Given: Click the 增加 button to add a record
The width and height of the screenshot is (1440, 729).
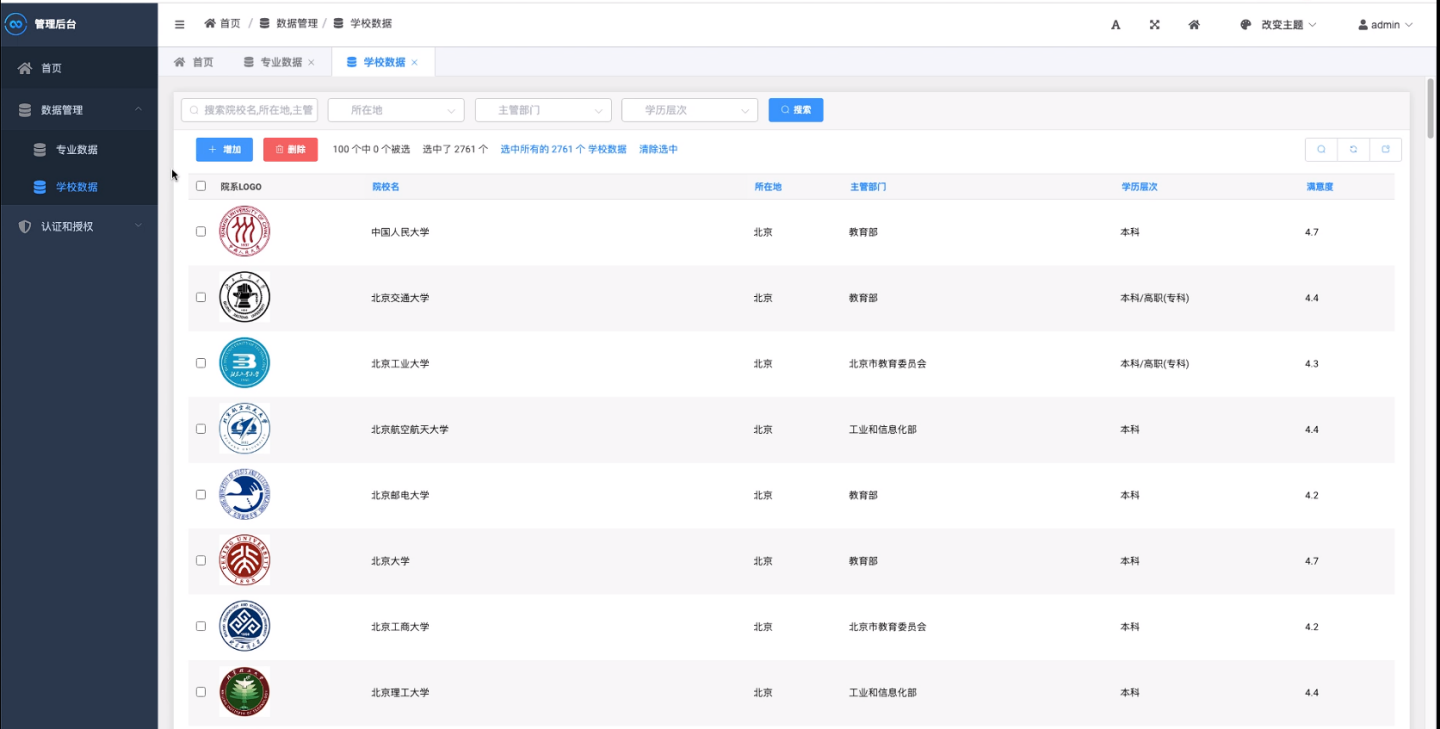Looking at the screenshot, I should [x=223, y=149].
